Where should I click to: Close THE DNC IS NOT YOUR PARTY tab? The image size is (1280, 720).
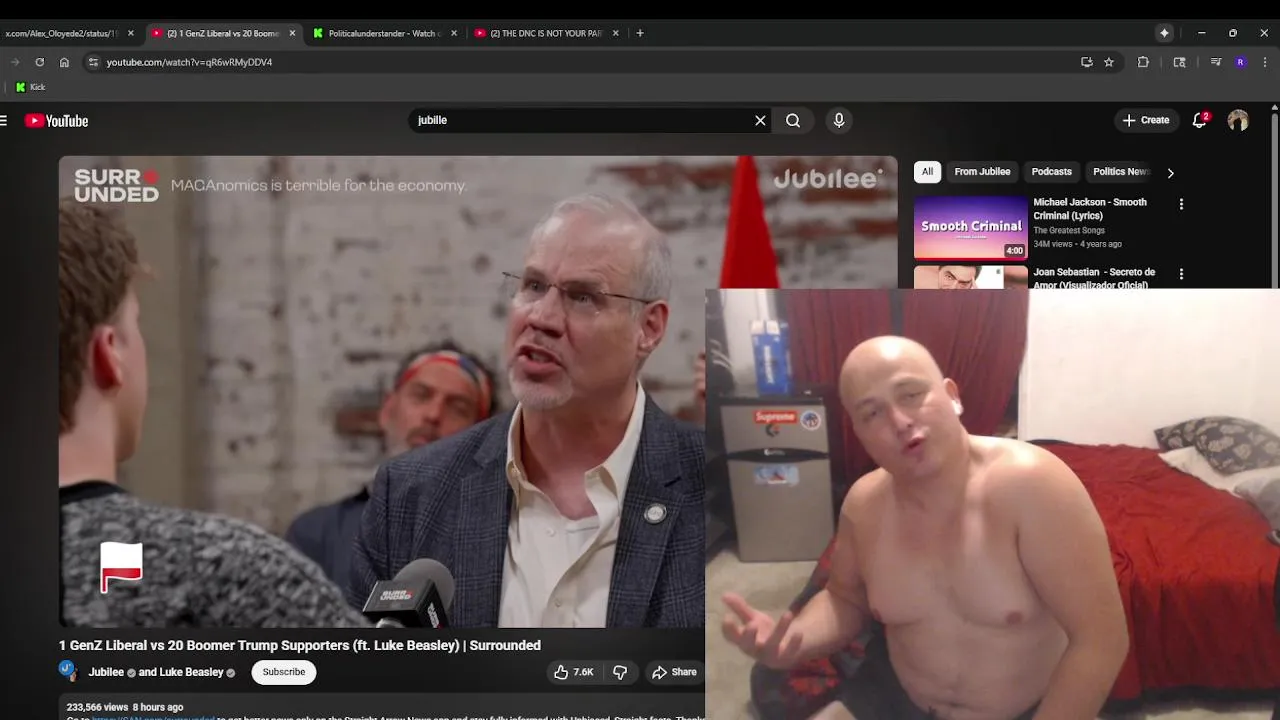coord(615,33)
